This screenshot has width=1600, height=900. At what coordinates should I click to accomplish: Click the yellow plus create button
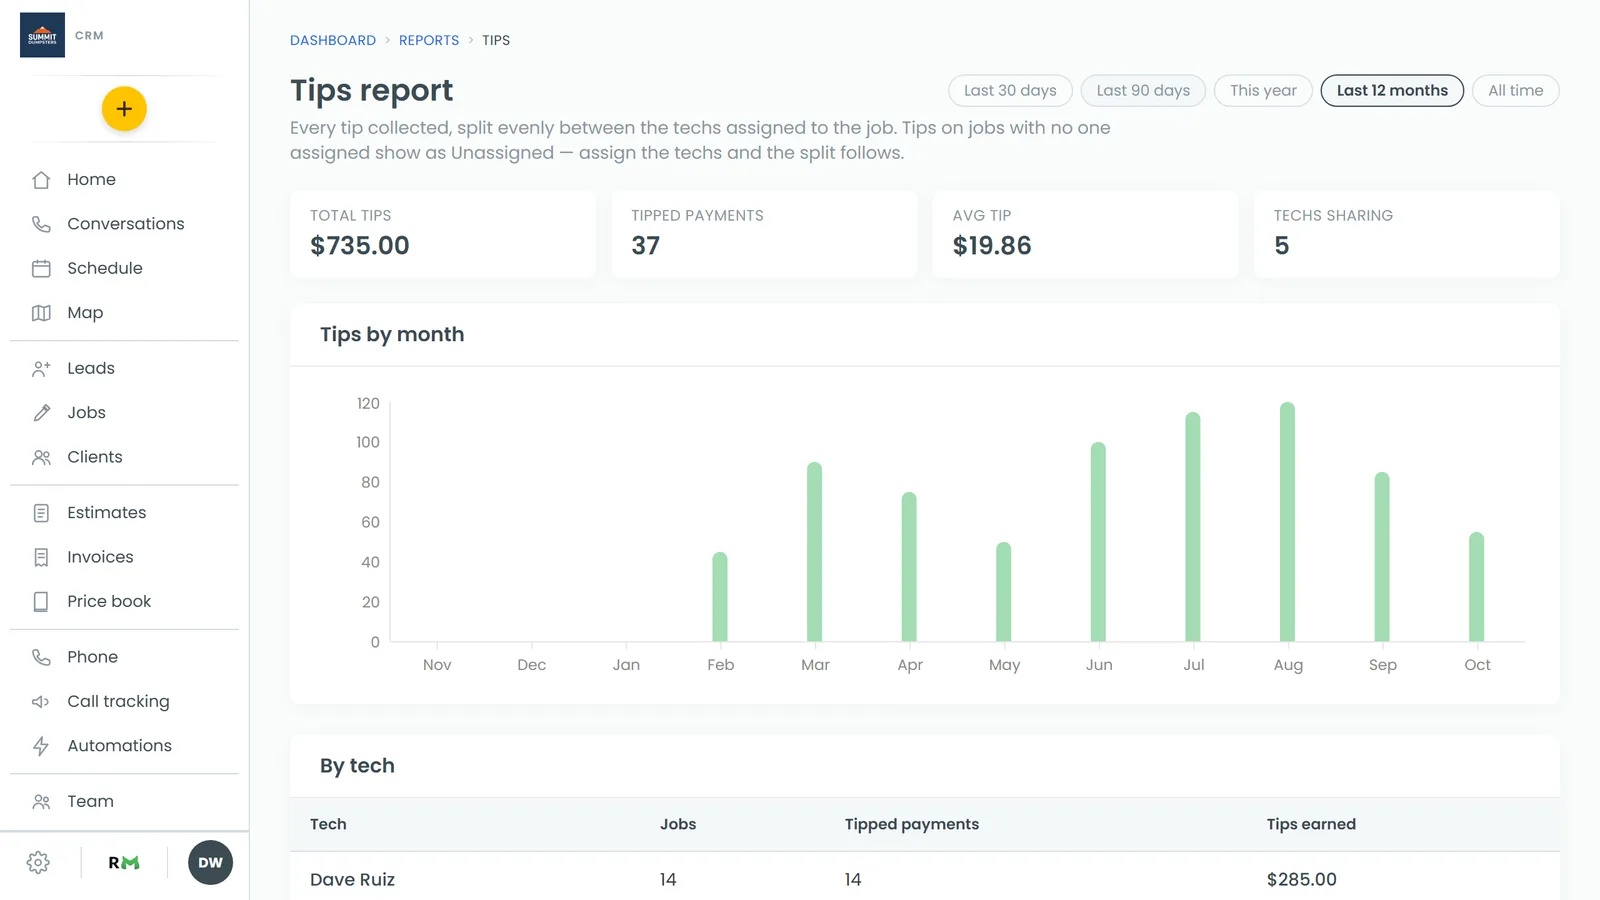124,109
